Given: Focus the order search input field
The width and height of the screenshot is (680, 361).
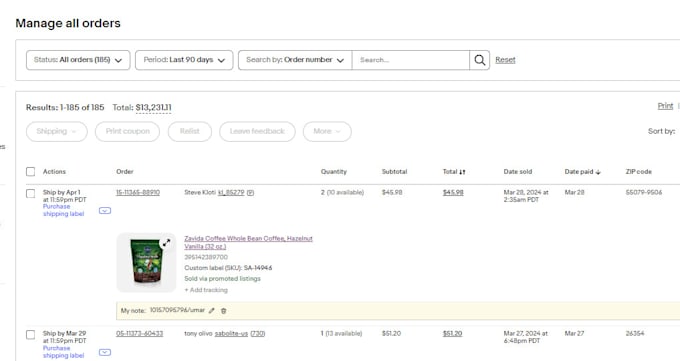Looking at the screenshot, I should (x=411, y=60).
